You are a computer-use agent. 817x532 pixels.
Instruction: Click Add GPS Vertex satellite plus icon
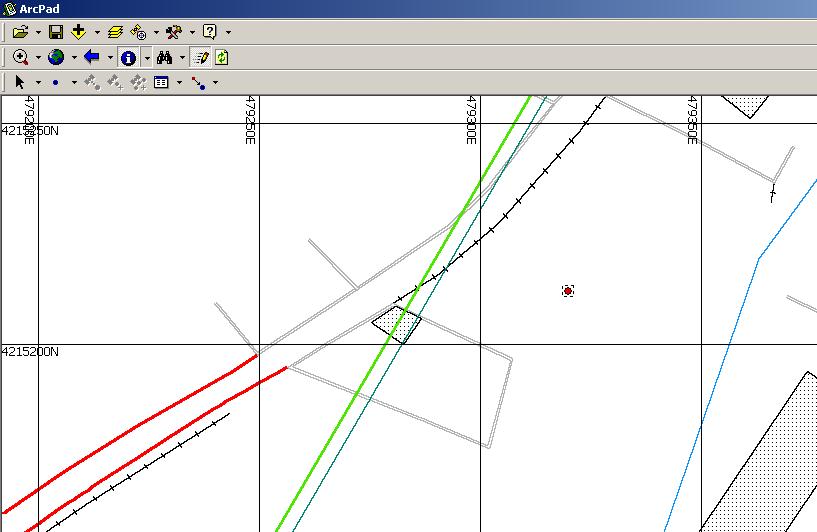pyautogui.click(x=115, y=82)
